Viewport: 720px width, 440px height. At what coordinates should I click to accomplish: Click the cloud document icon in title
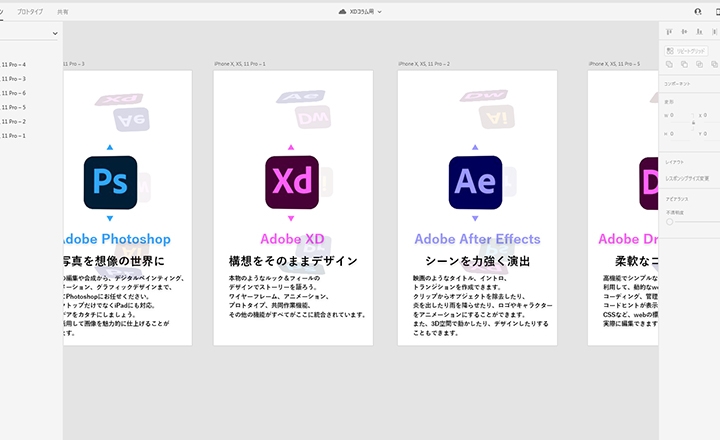coord(342,11)
